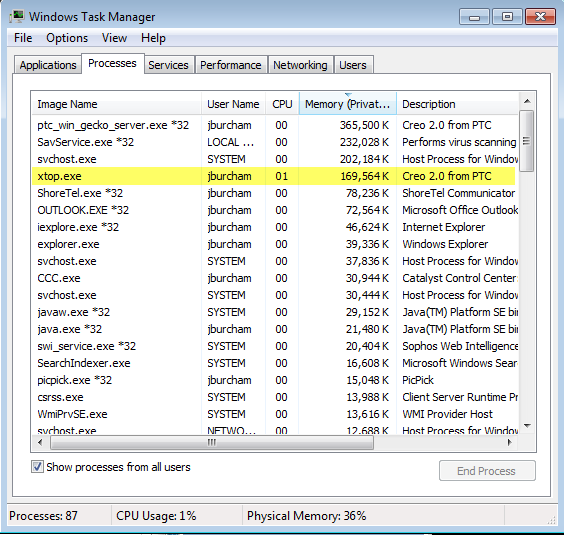The width and height of the screenshot is (564, 535).
Task: Open the Performance tab
Action: (231, 65)
